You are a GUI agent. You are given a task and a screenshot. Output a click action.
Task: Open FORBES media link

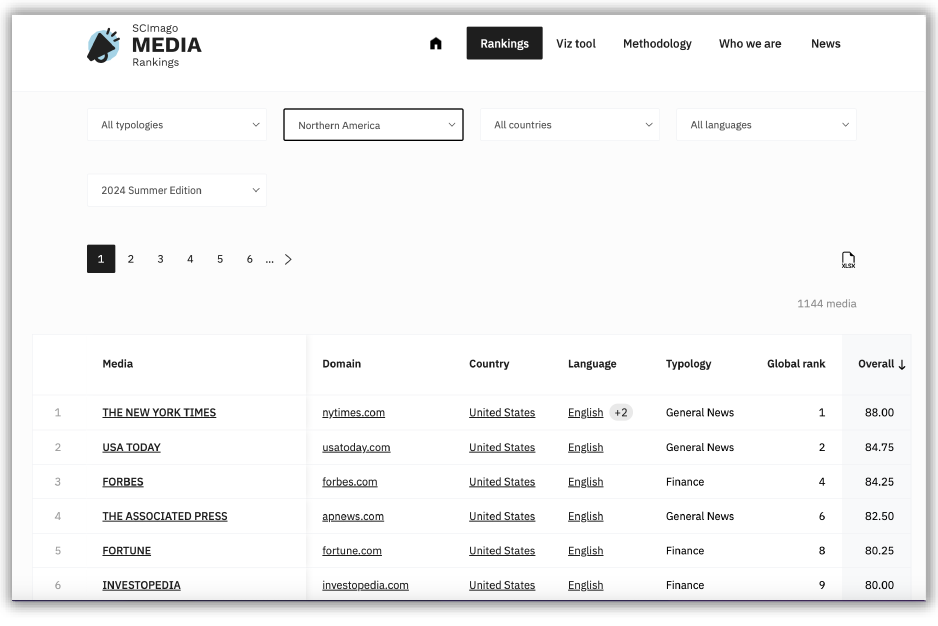[123, 482]
